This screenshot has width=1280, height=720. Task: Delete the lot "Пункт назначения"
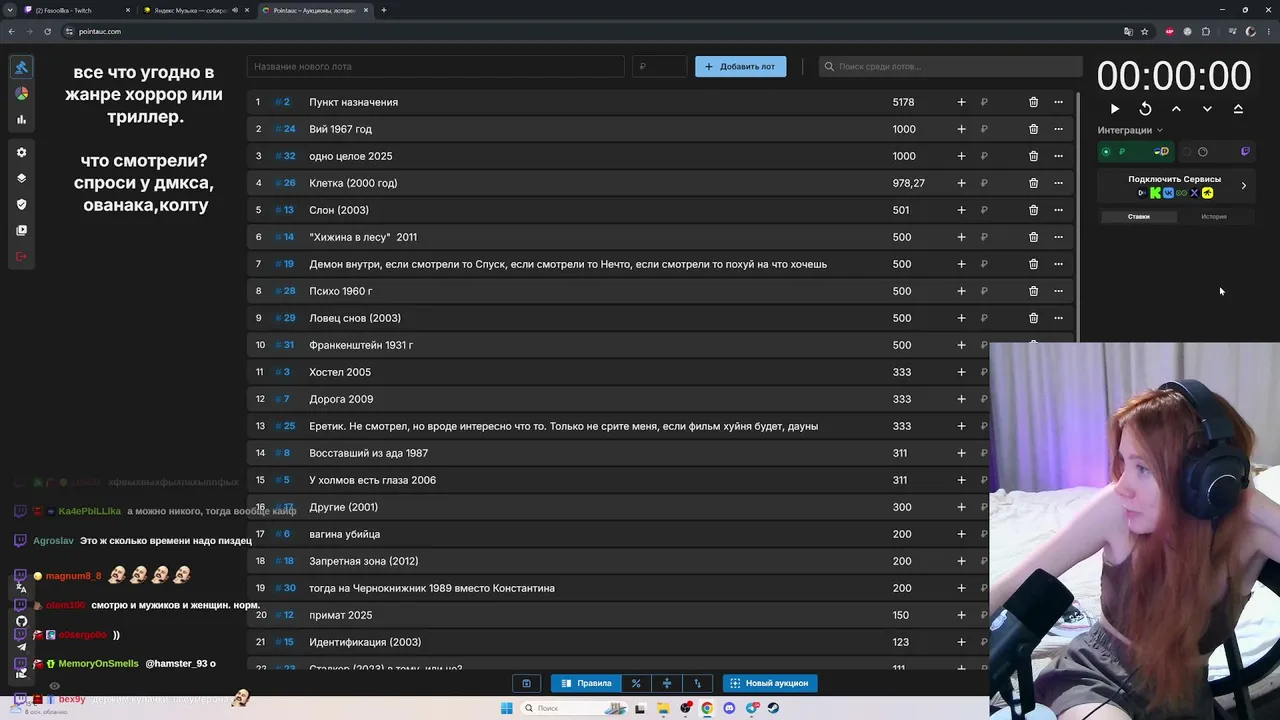coord(1033,102)
